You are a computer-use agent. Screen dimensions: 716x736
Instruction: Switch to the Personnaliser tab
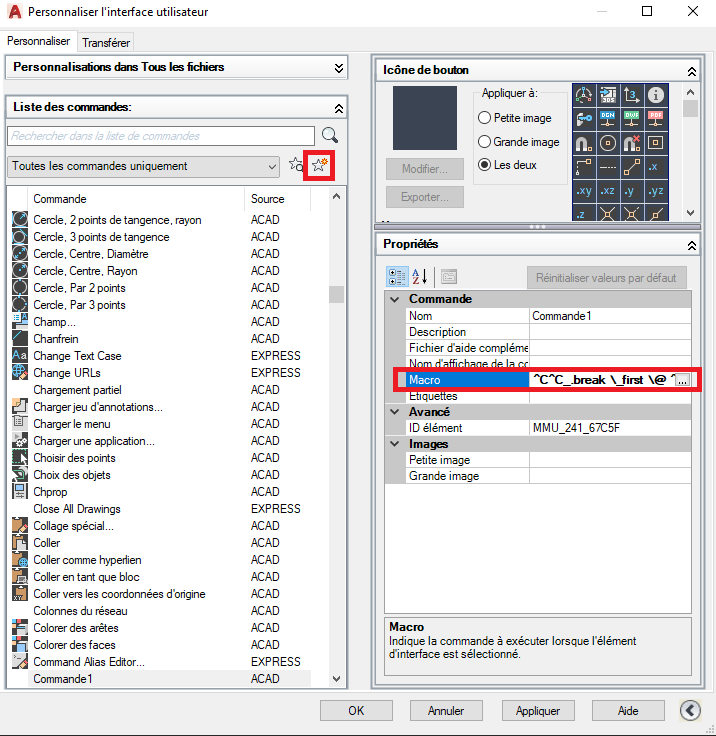coord(38,41)
